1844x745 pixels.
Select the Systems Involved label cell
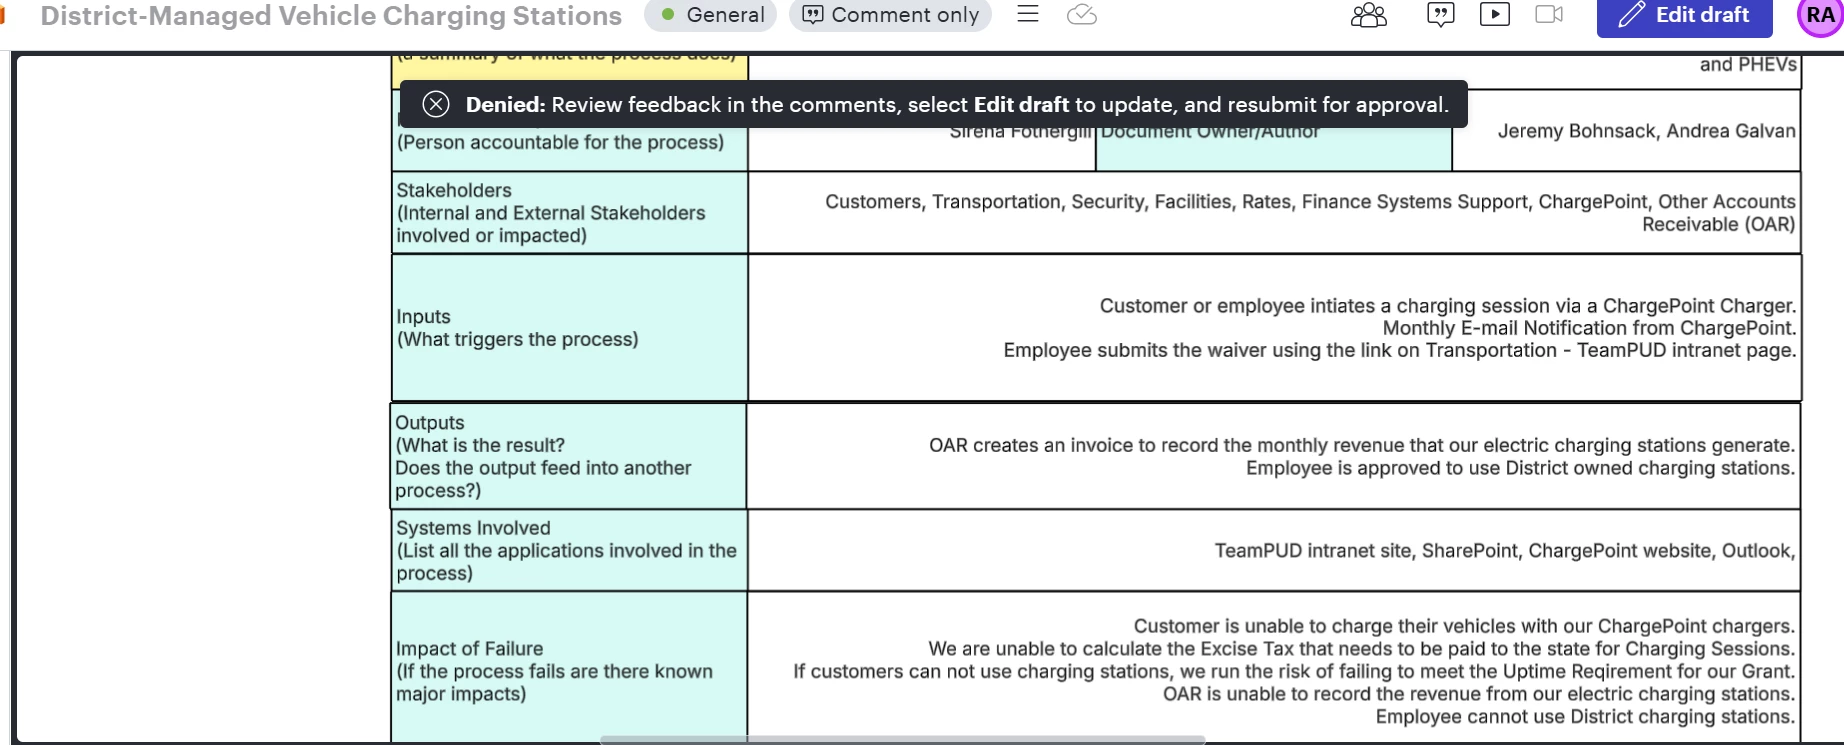569,550
